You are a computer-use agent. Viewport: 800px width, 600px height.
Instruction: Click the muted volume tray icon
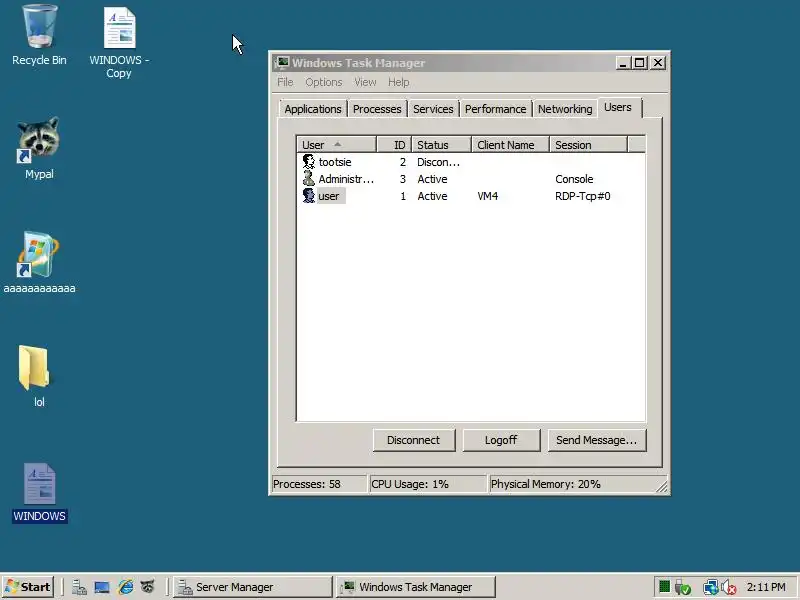point(729,588)
